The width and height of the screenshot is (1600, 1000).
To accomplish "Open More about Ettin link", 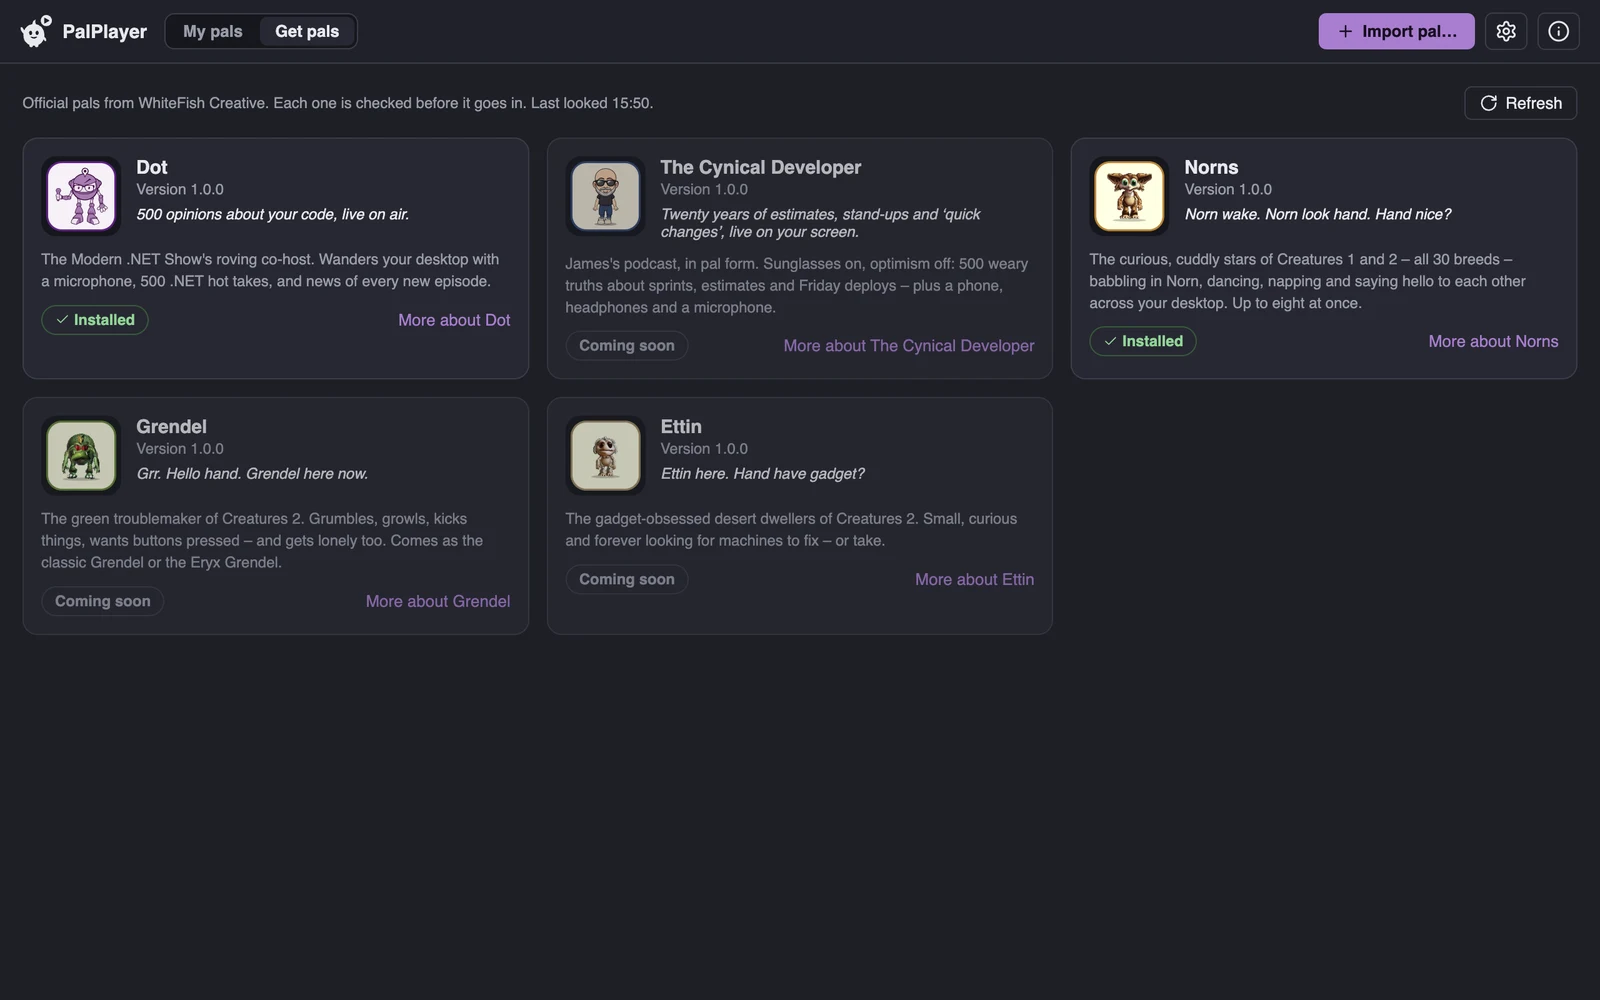I will pos(974,579).
